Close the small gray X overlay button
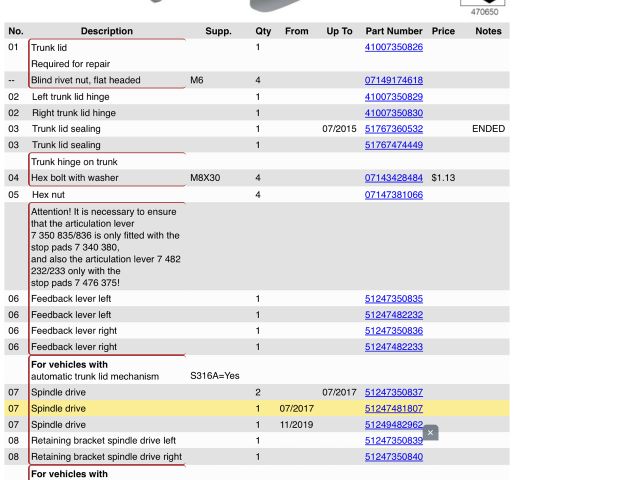Screen dimensions: 640x480 430,433
